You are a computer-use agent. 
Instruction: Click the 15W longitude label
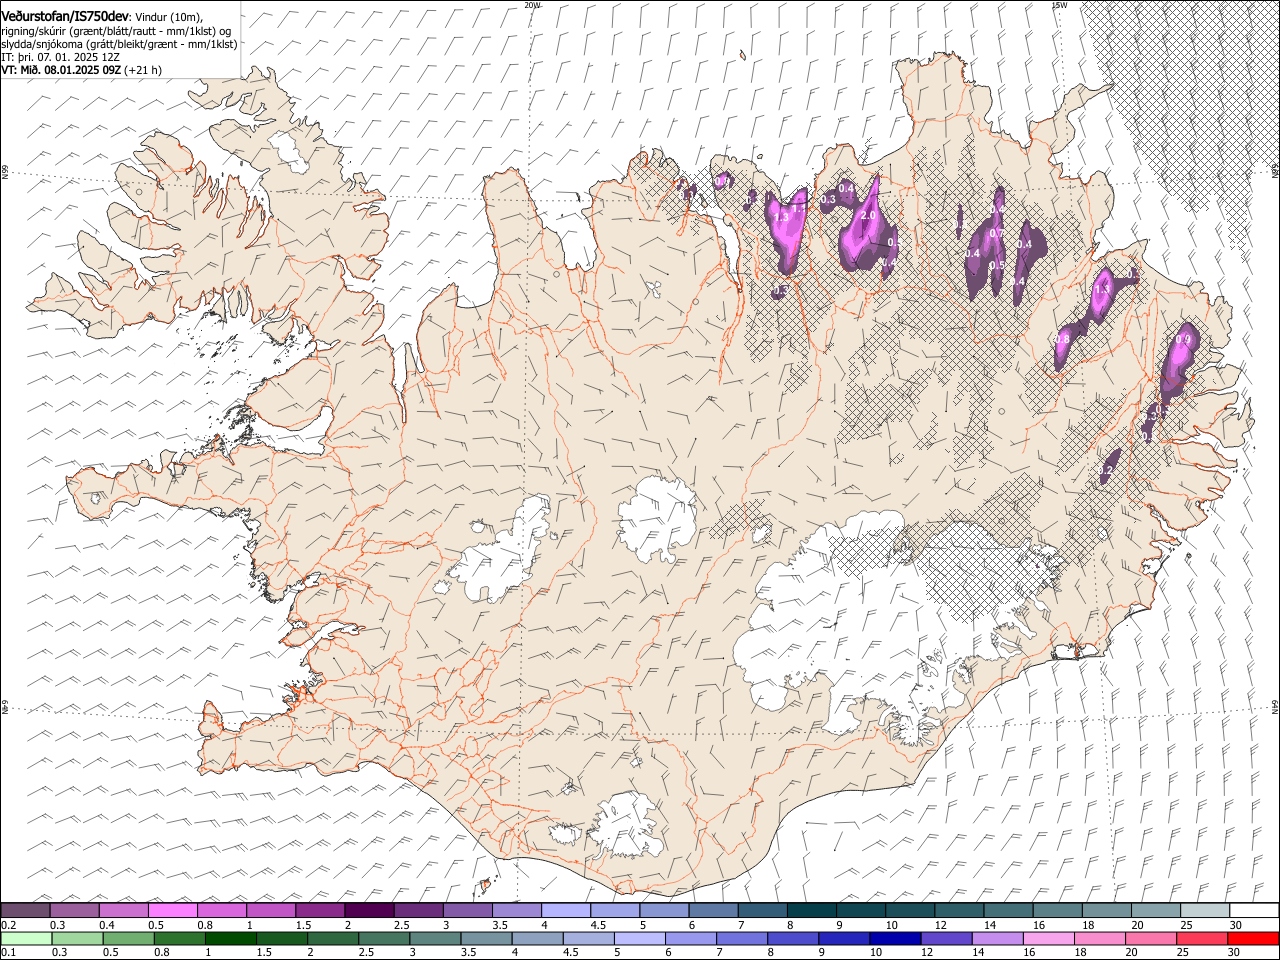point(1058,5)
